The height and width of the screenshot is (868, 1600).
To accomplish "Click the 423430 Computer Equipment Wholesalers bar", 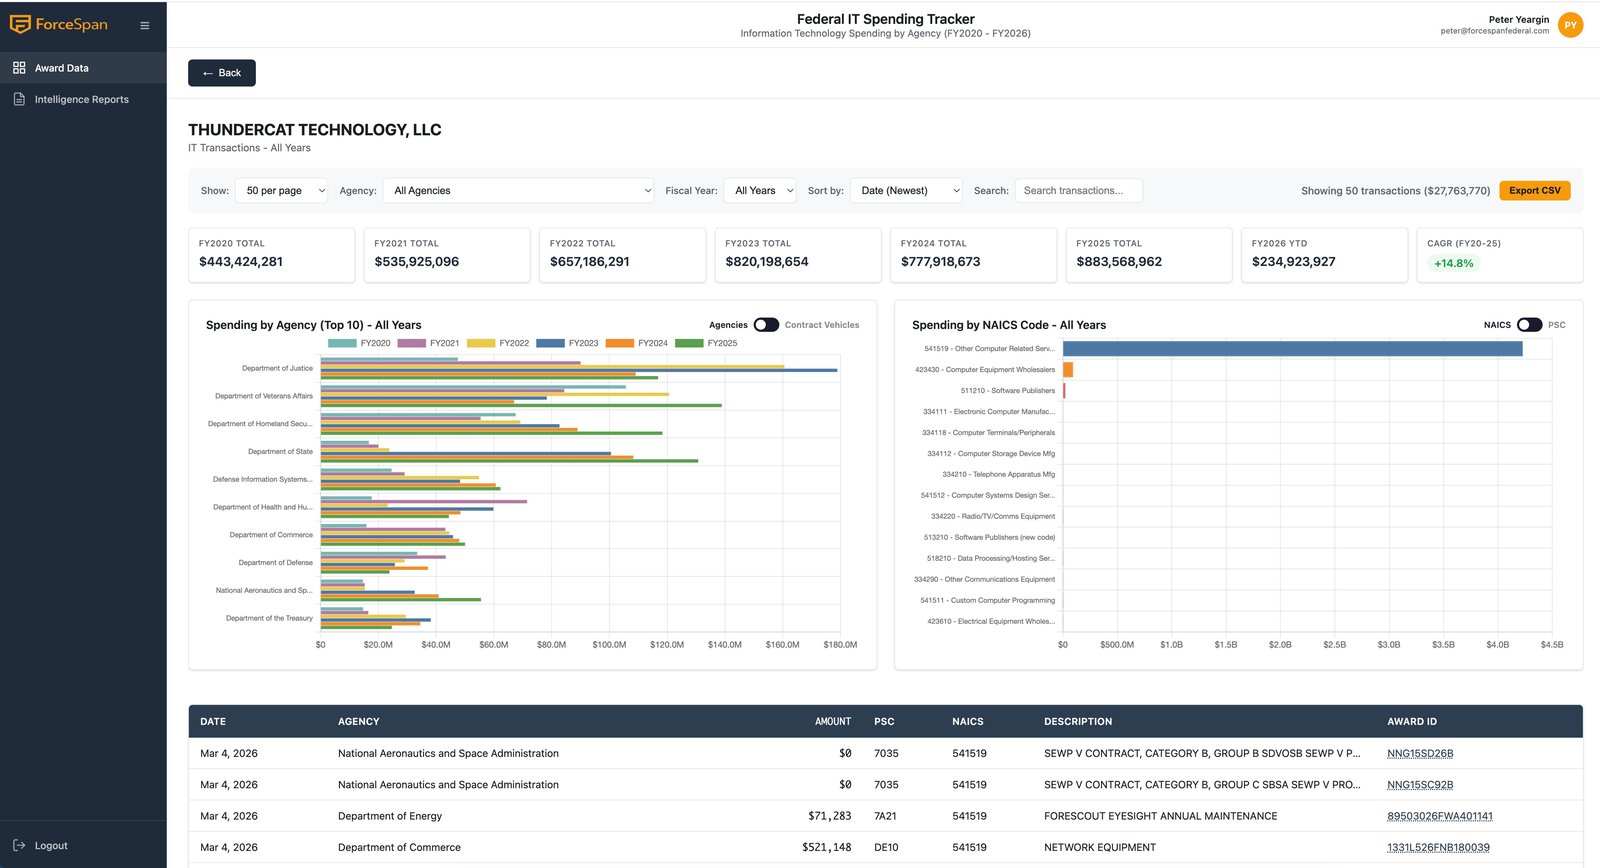I will (x=1068, y=370).
